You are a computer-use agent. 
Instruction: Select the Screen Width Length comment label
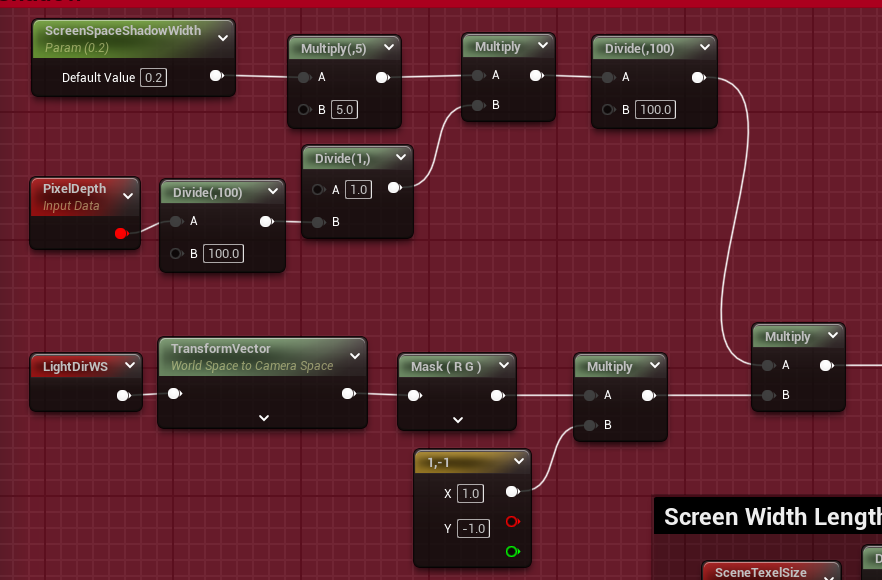coord(770,517)
